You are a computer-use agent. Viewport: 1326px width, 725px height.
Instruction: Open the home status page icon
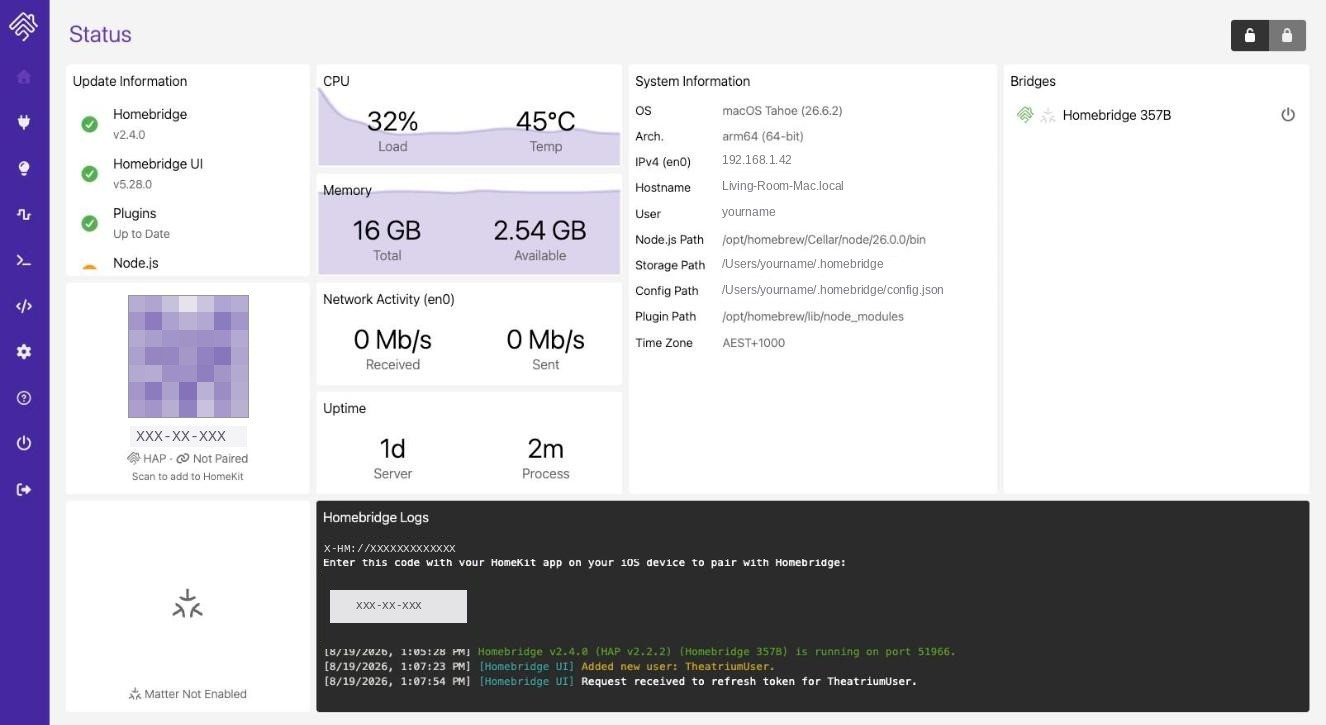coord(24,77)
